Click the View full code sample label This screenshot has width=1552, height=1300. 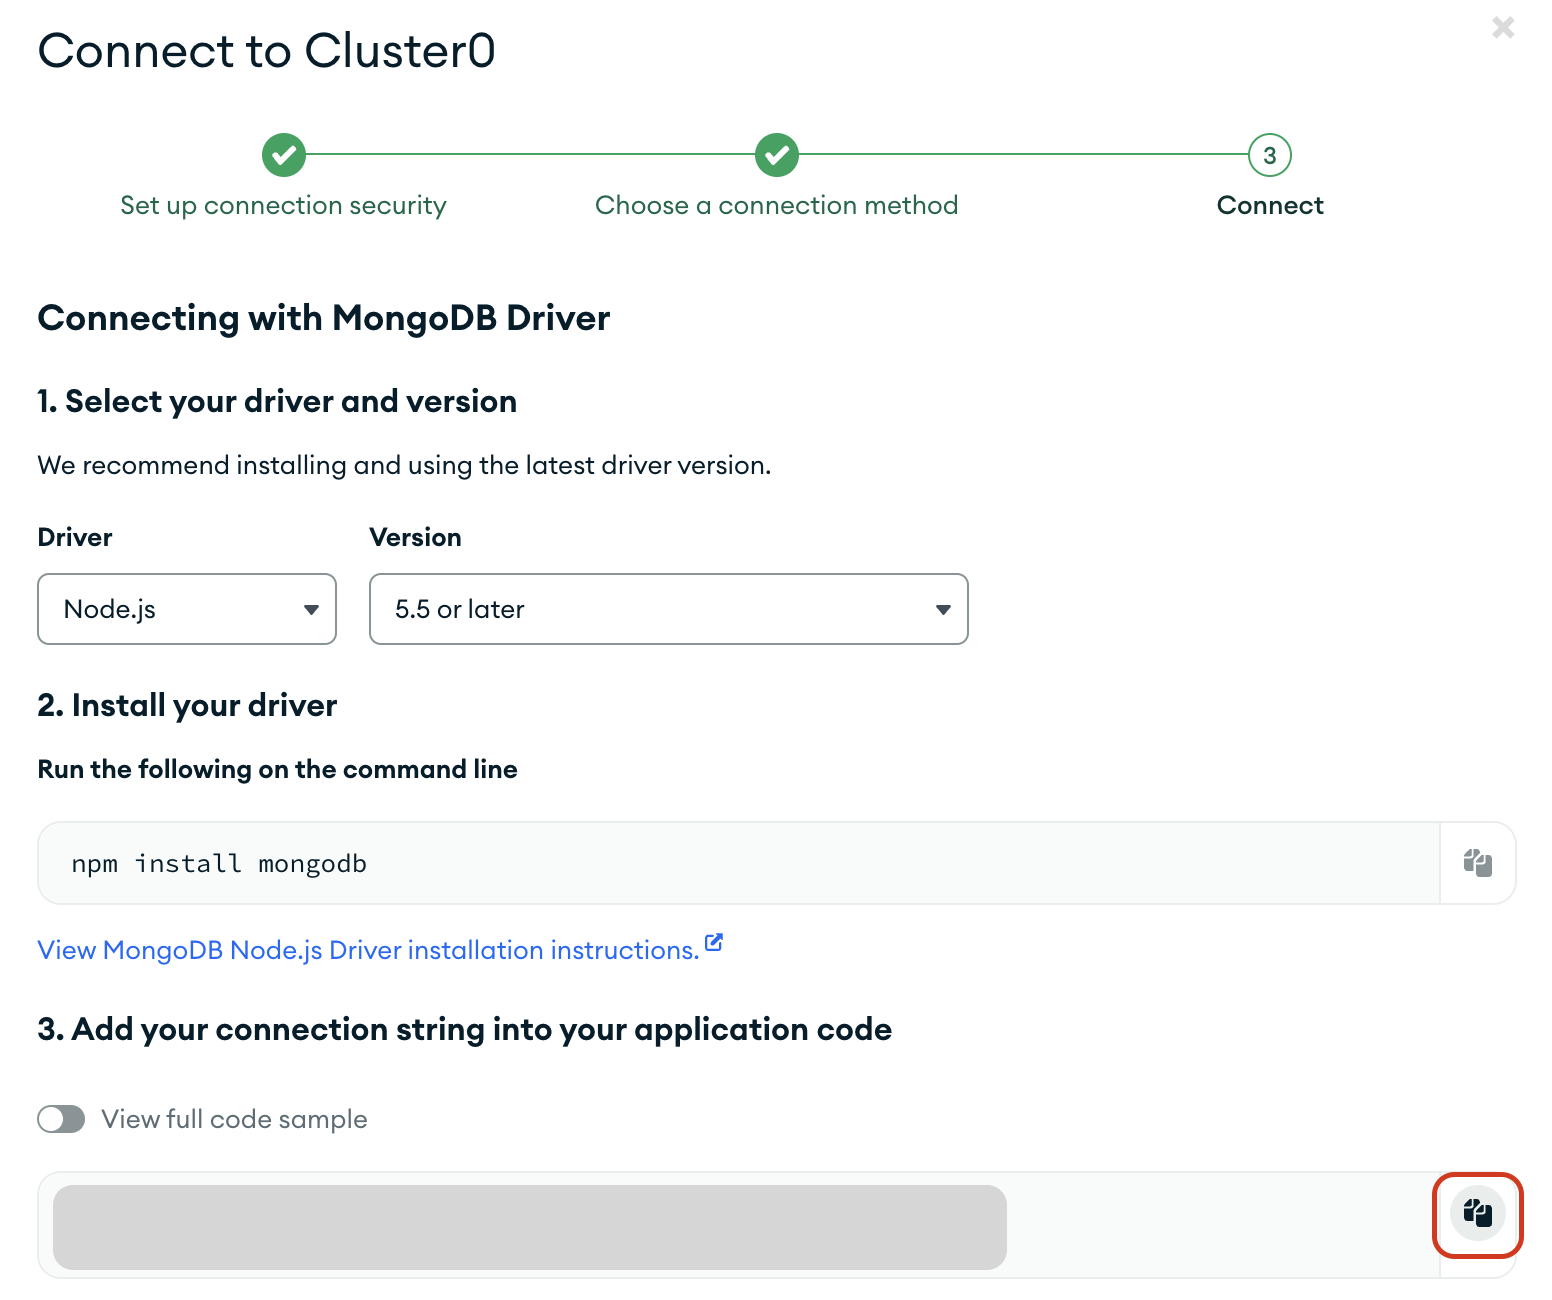[235, 1119]
